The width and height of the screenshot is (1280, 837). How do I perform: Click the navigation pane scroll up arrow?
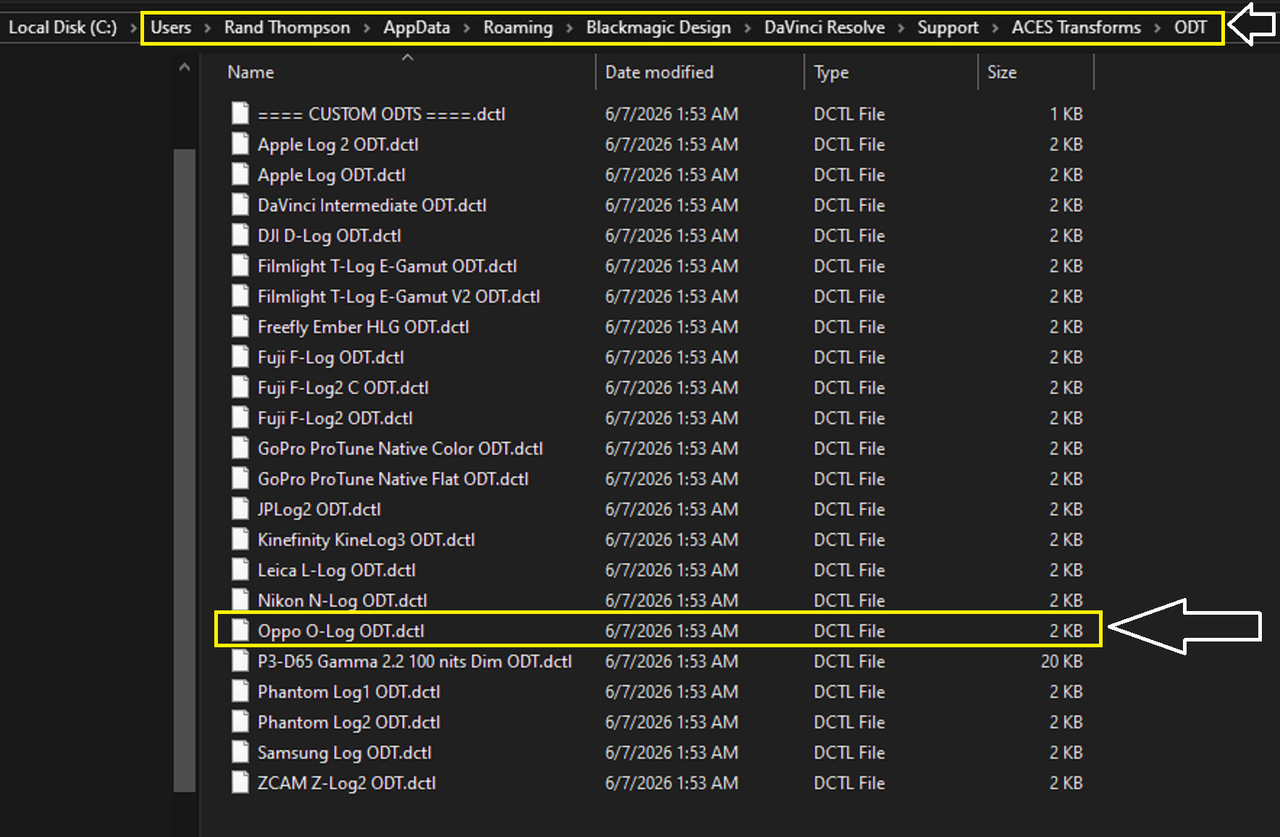183,68
